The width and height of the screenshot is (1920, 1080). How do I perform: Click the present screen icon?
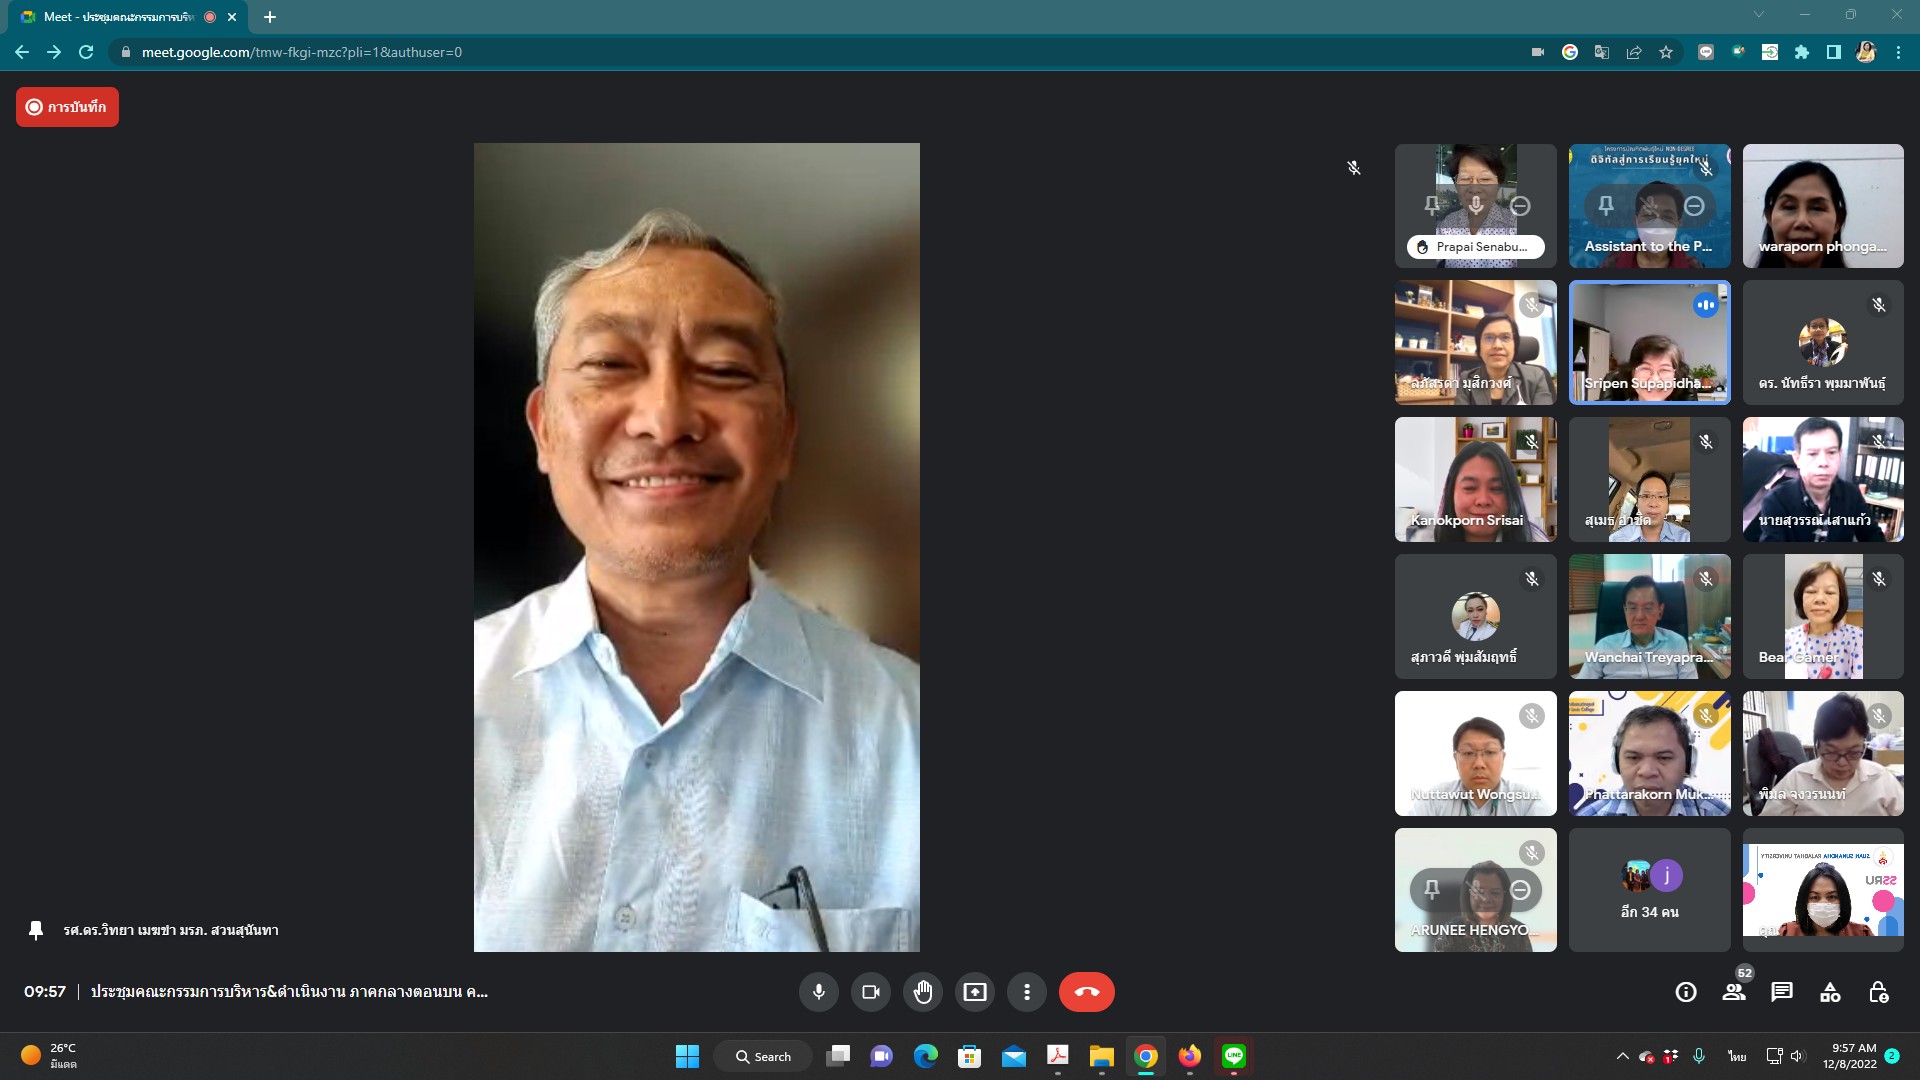coord(974,992)
